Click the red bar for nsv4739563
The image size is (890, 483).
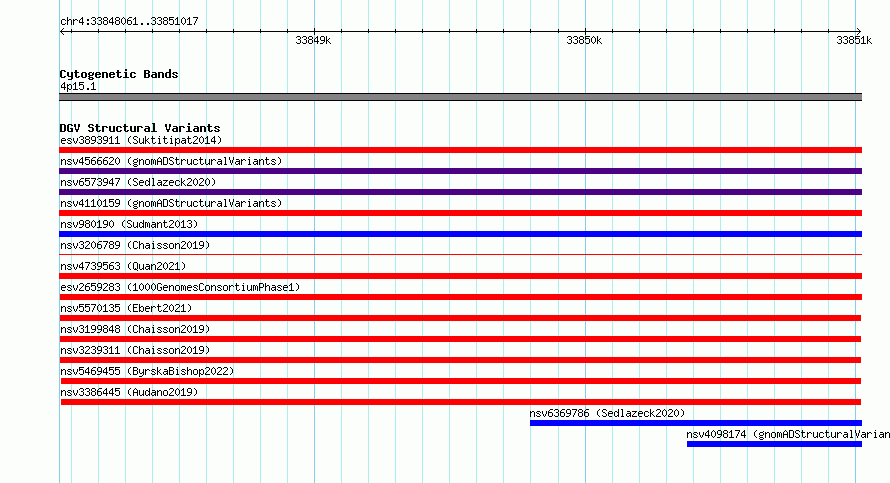pyautogui.click(x=460, y=276)
